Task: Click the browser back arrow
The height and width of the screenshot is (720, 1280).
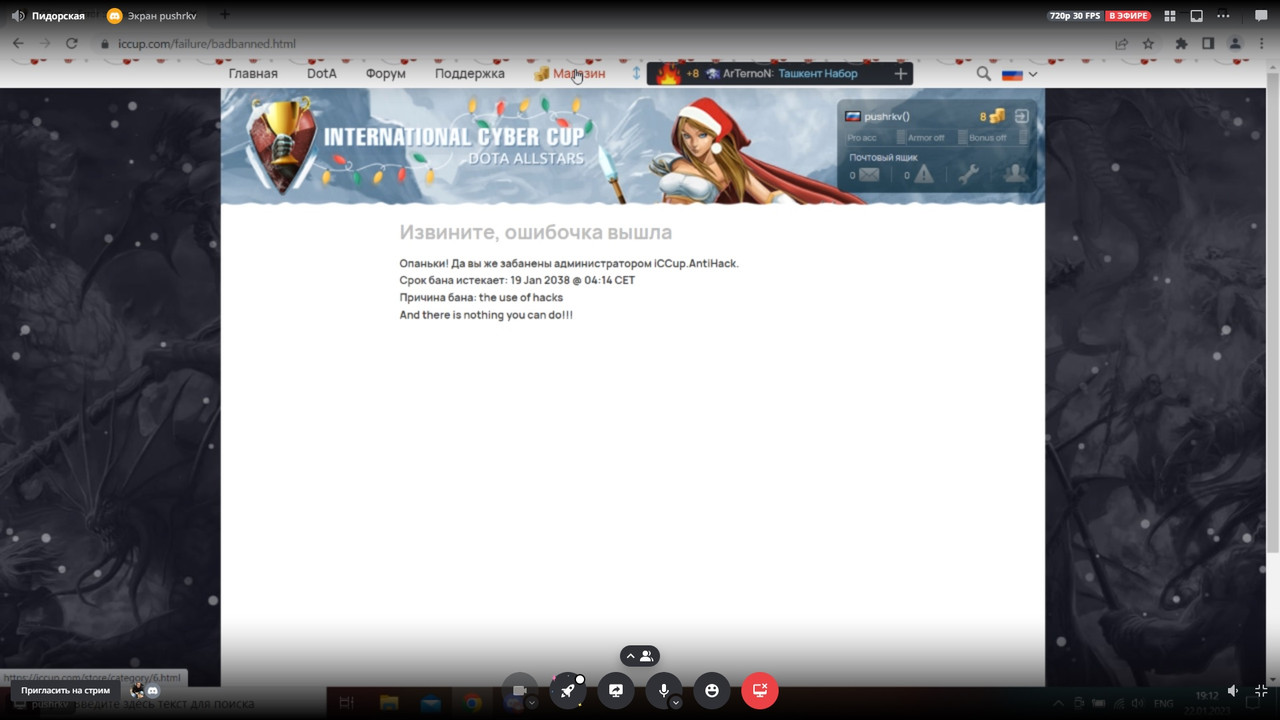Action: [x=18, y=44]
